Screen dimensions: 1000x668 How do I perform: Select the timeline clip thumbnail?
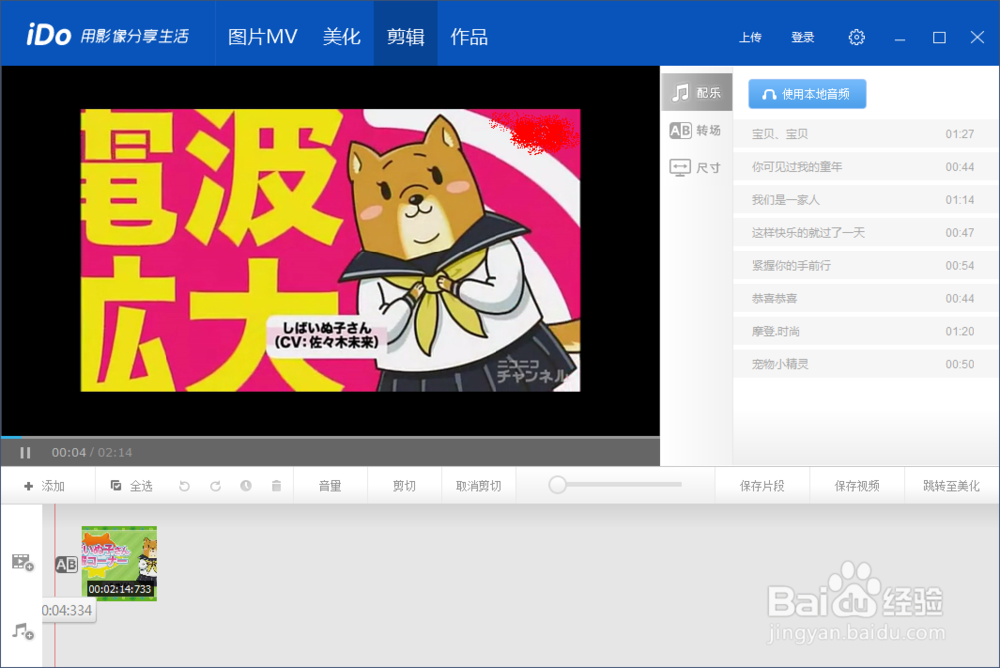(x=119, y=563)
